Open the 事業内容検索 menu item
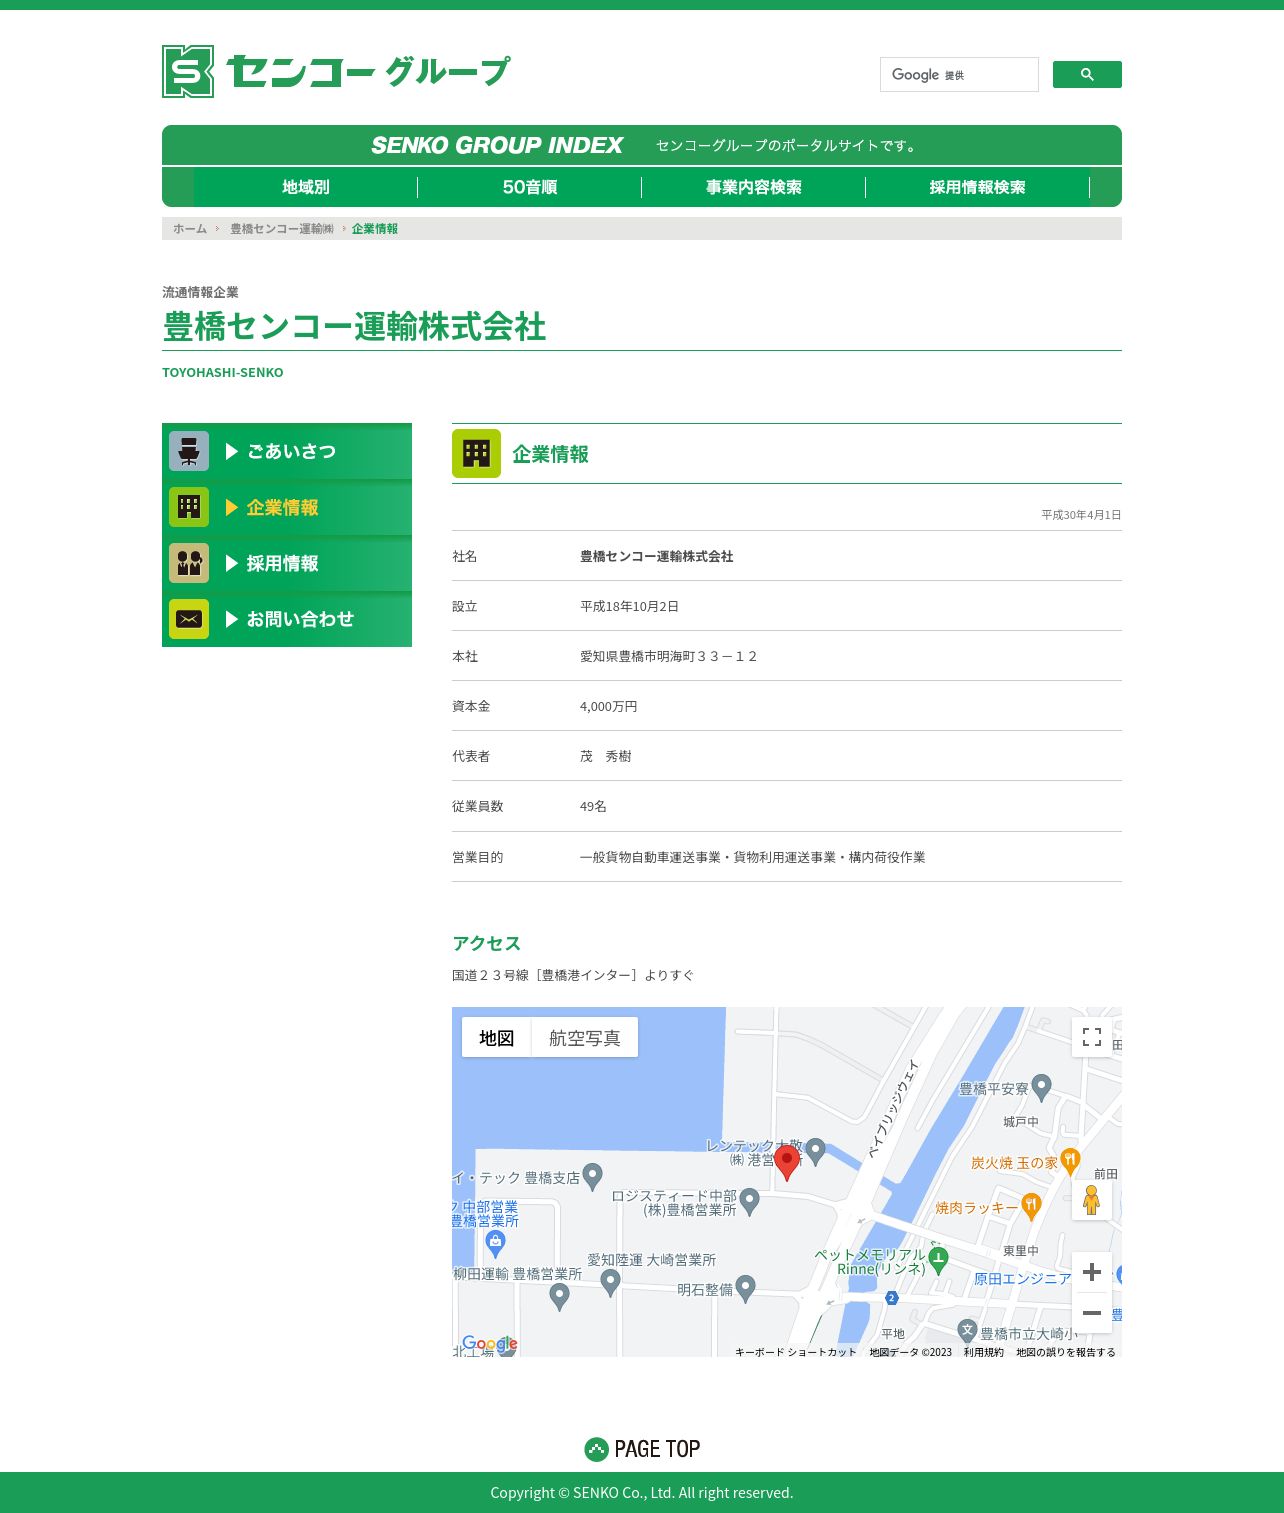The image size is (1284, 1513). pyautogui.click(x=754, y=187)
